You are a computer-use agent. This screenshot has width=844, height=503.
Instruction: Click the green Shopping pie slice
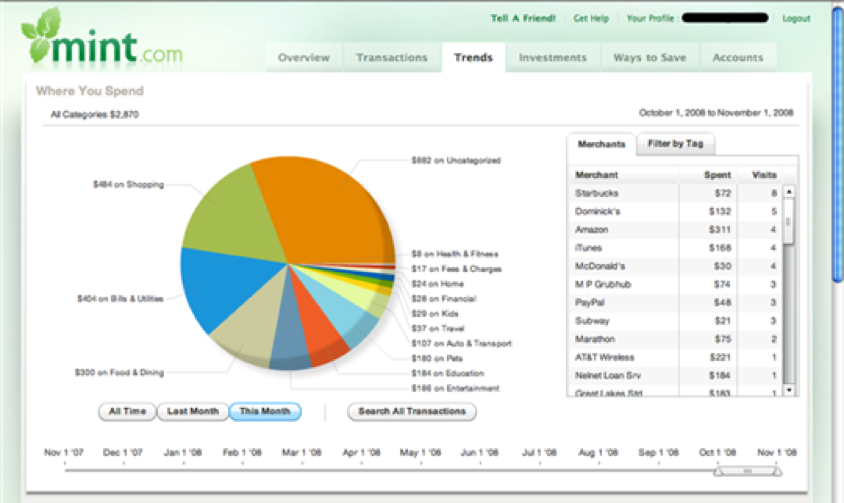[237, 215]
